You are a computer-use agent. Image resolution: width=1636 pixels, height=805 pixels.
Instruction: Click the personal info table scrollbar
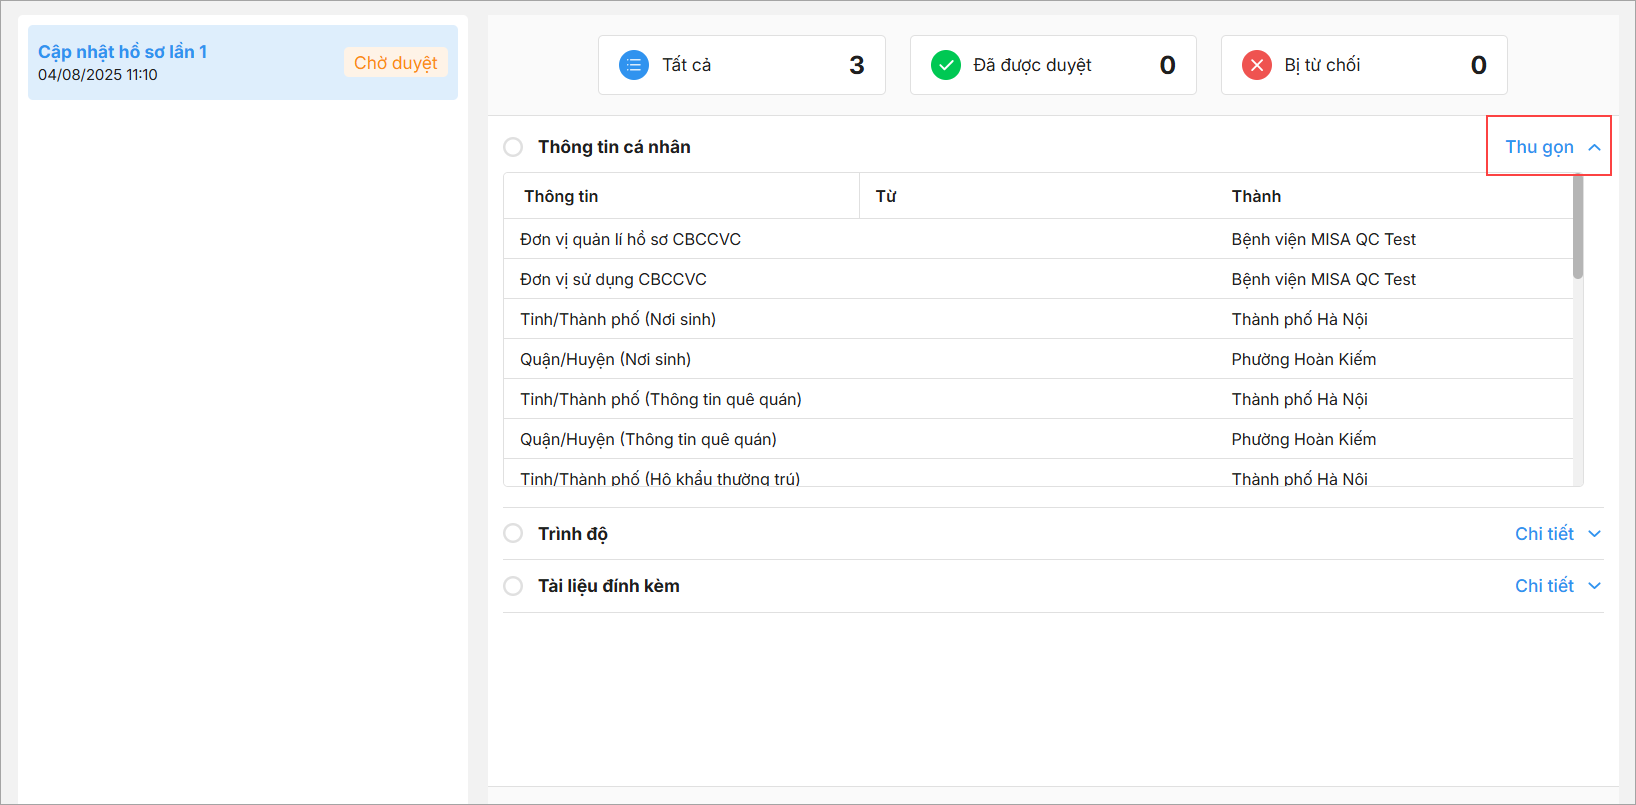[x=1578, y=228]
